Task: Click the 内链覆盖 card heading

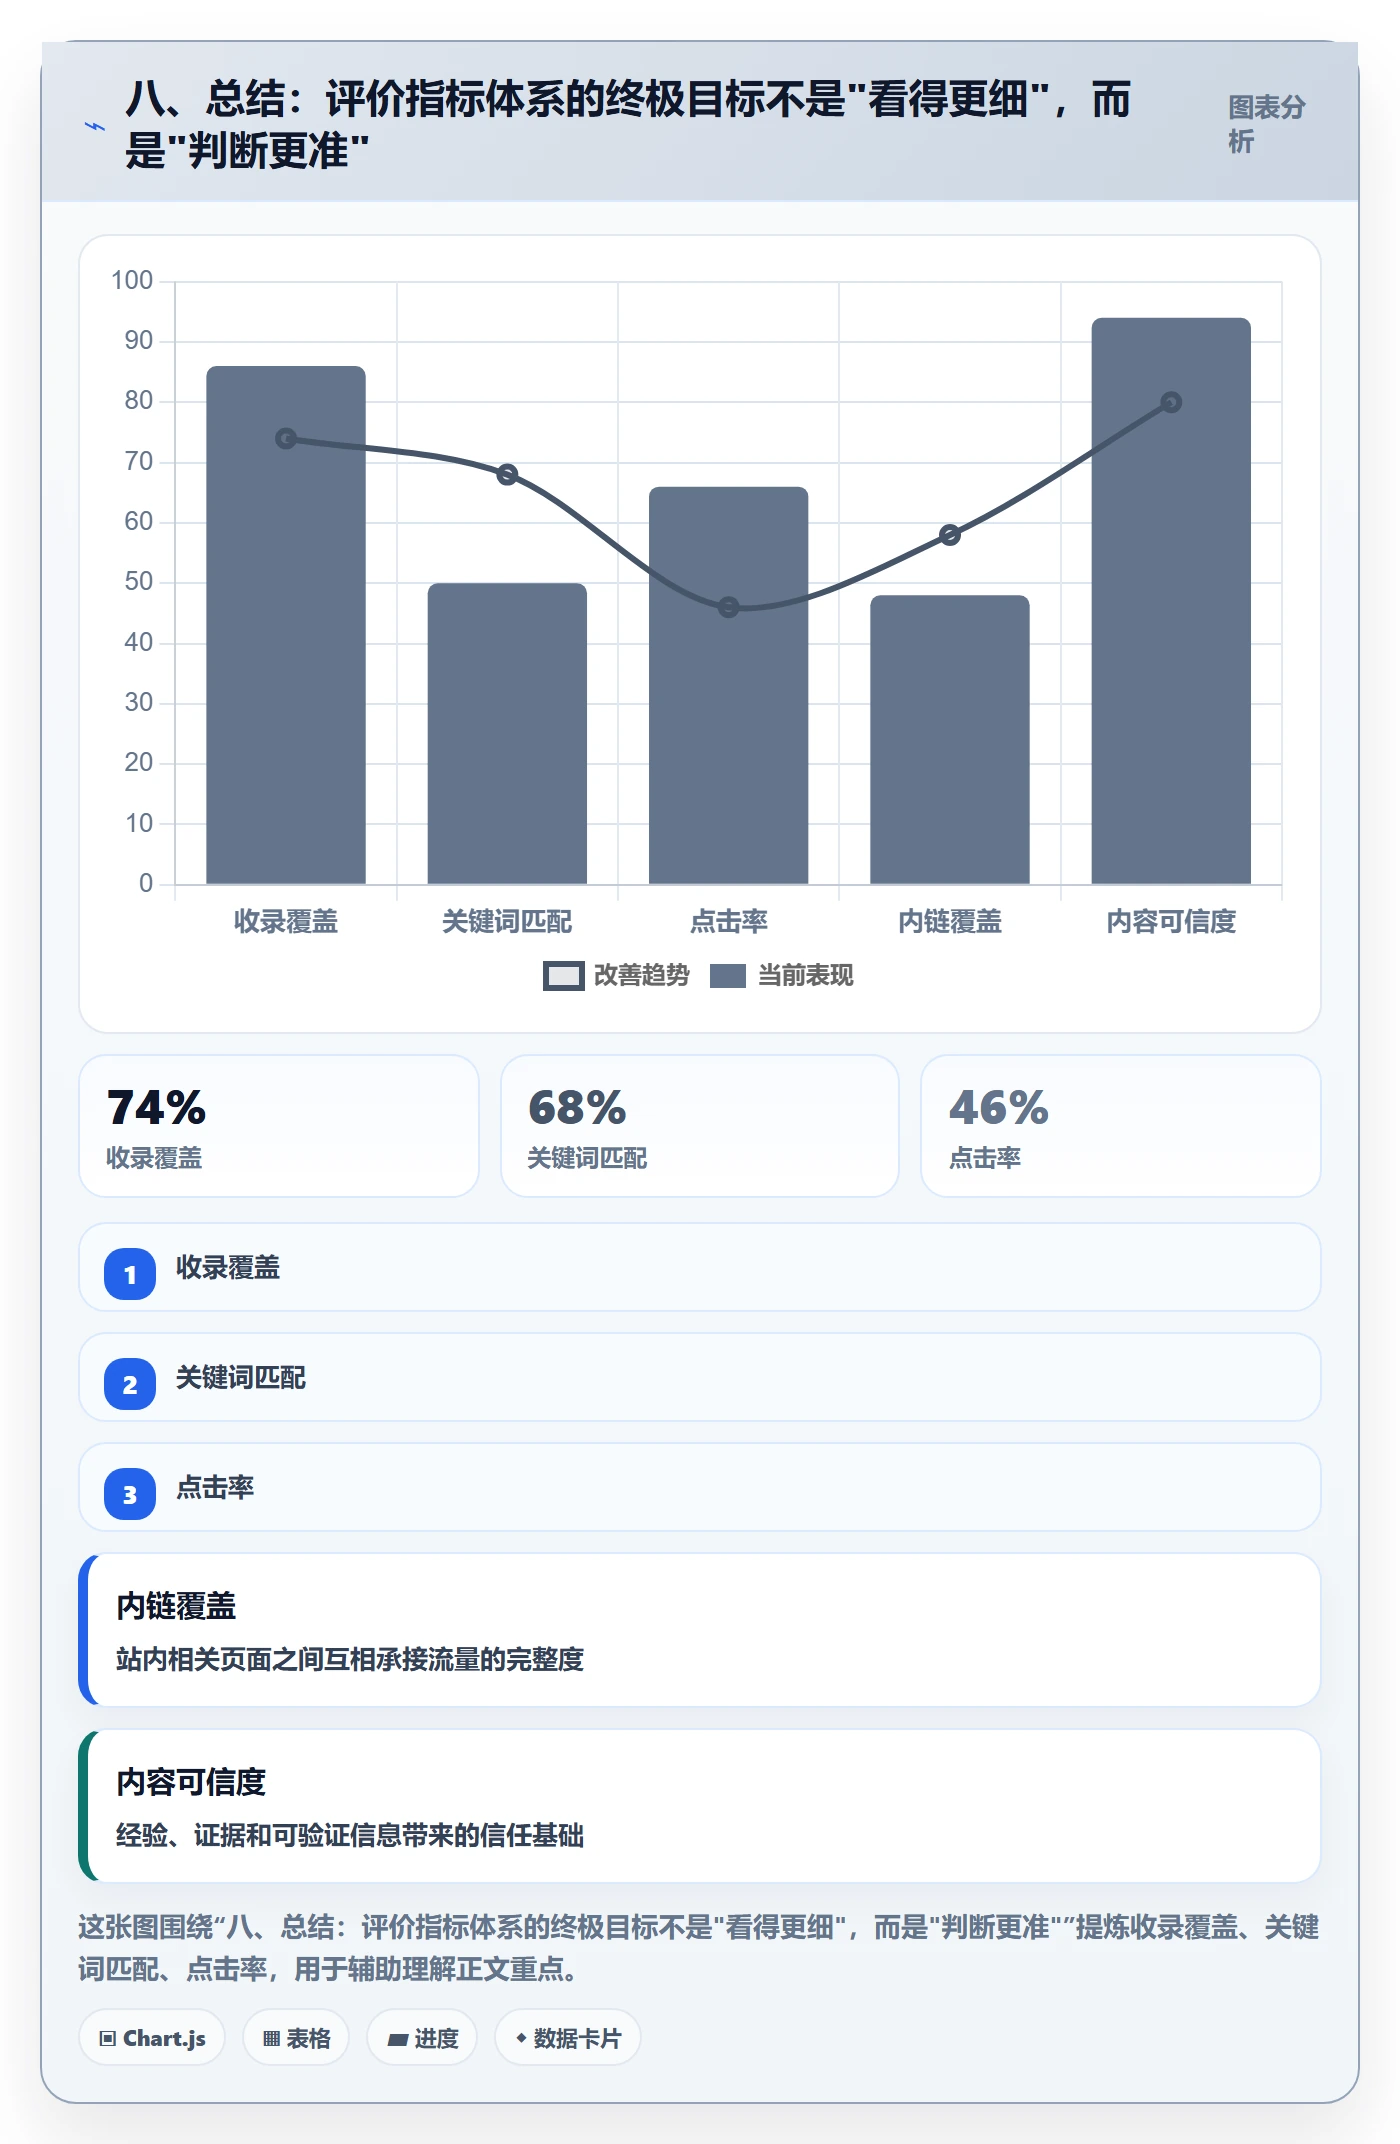Action: 176,1606
